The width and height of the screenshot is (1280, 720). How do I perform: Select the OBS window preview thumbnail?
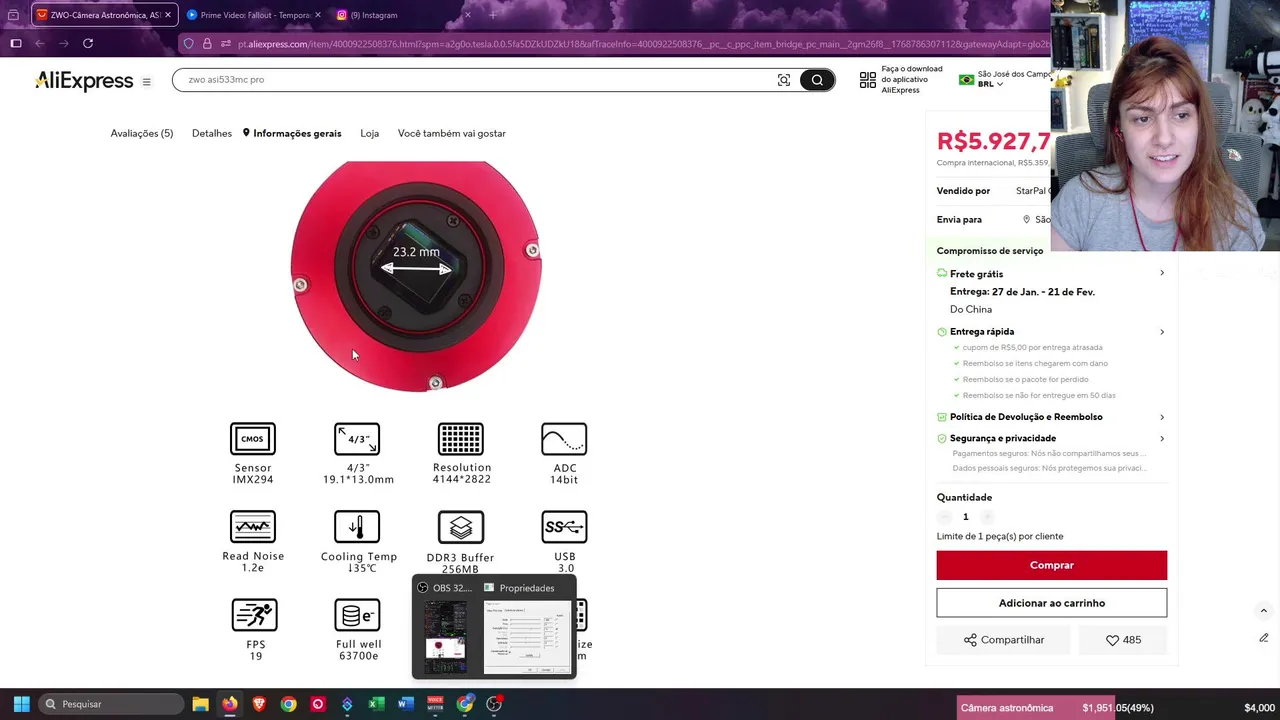click(445, 637)
